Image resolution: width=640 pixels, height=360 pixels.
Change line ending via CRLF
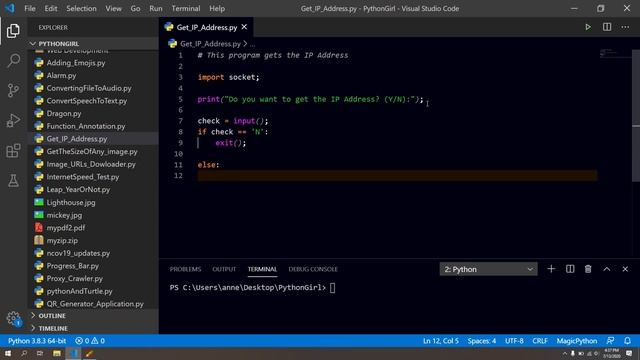pyautogui.click(x=540, y=340)
